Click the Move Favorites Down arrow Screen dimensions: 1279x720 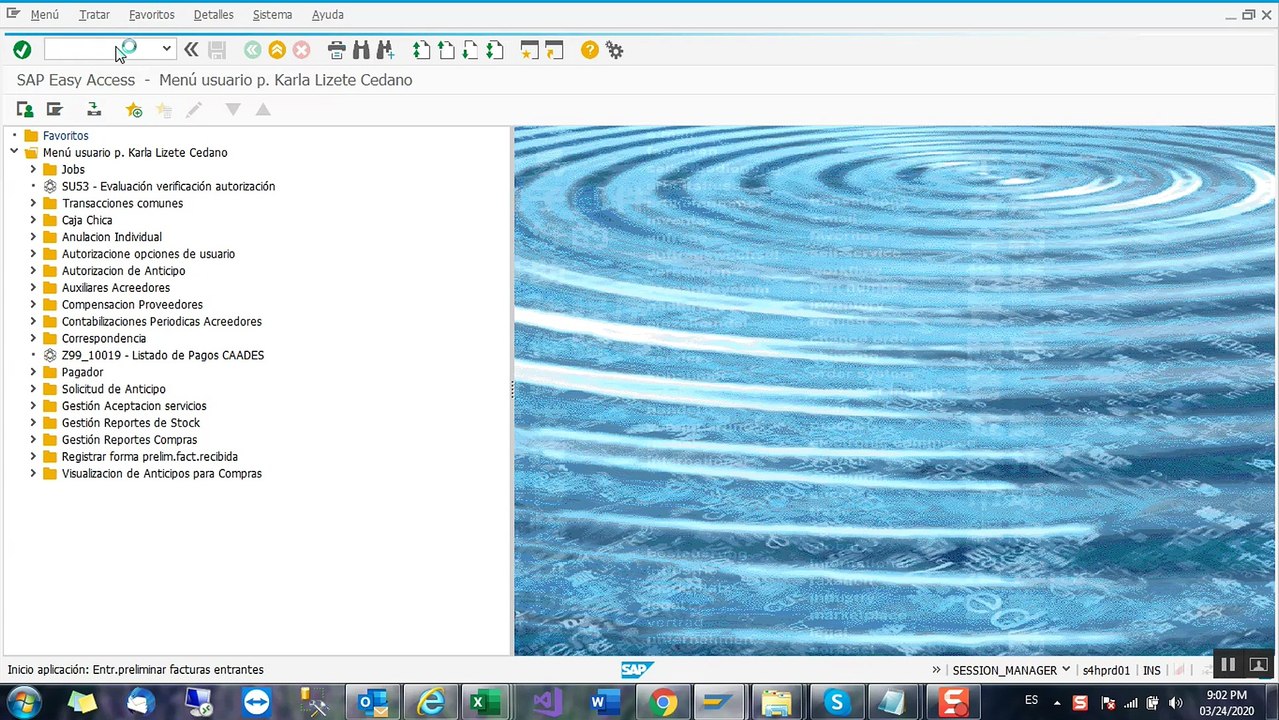[x=233, y=109]
